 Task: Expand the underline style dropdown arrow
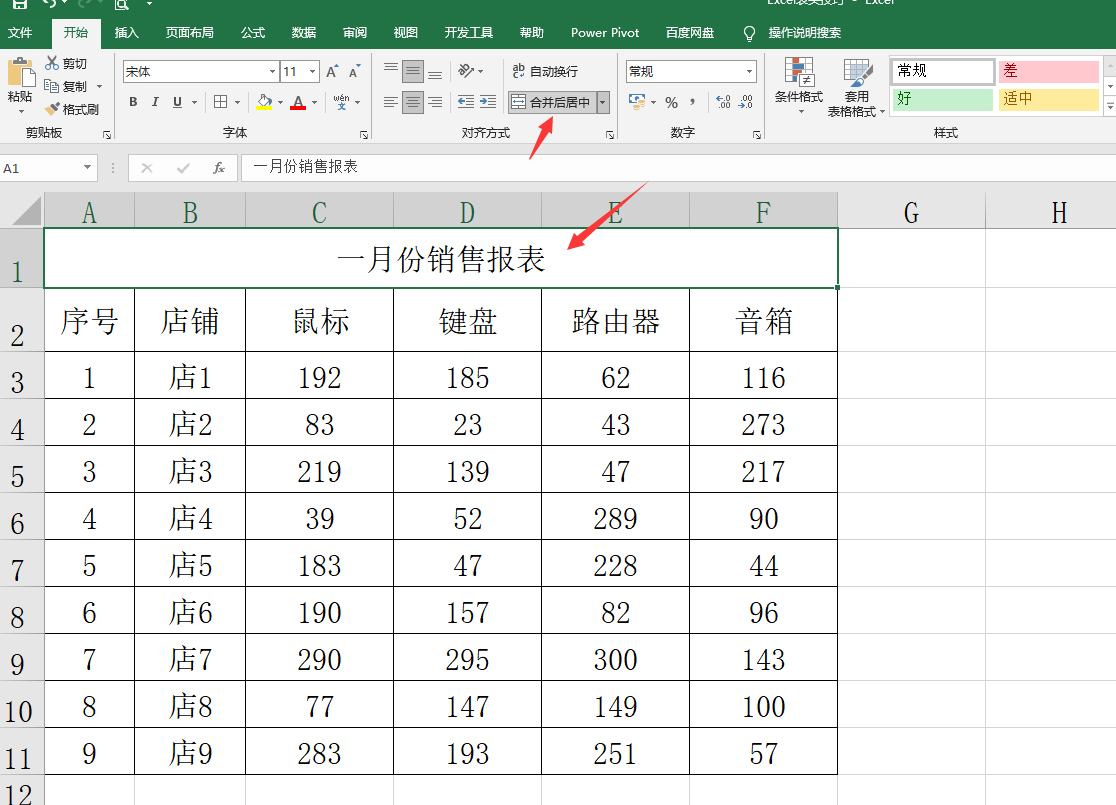click(x=194, y=102)
